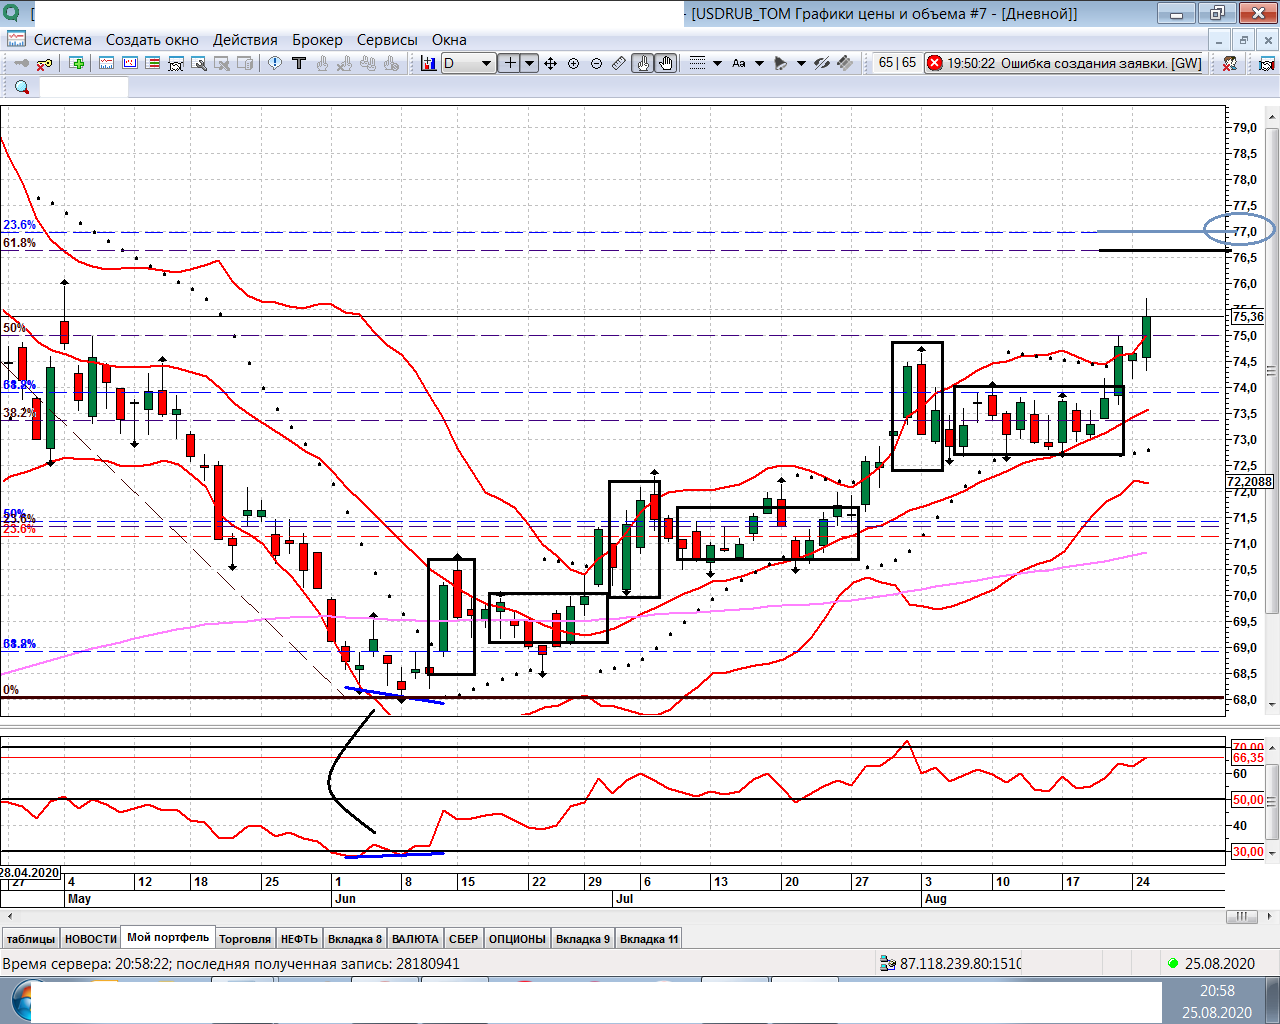Expand the line style dropdown arrow
1280x1024 pixels.
click(x=717, y=63)
